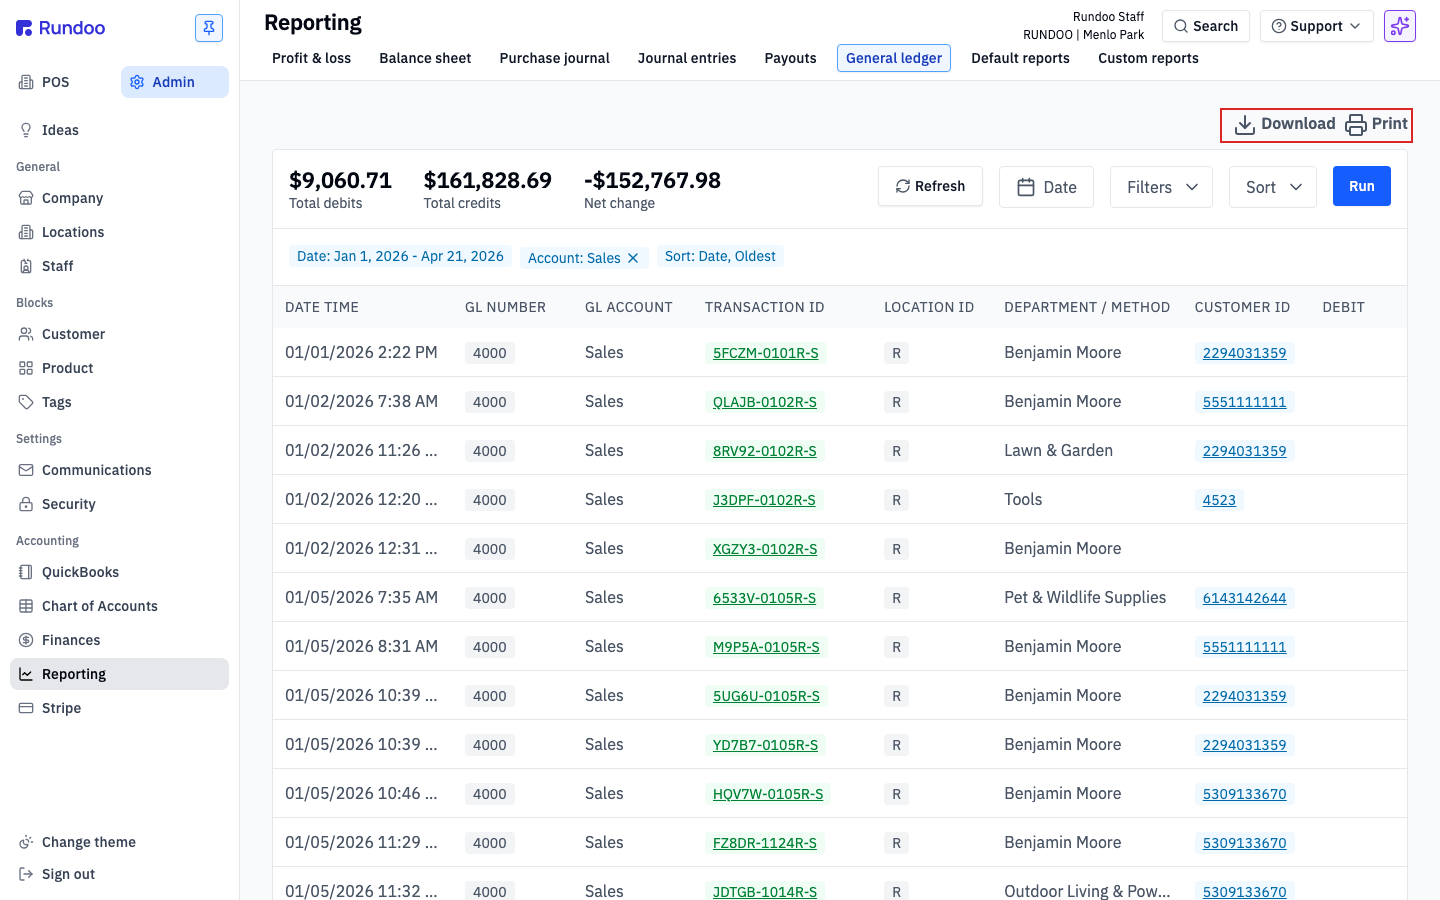Viewport: 1440px width, 900px height.
Task: Click the Download tray icon
Action: pos(1245,124)
